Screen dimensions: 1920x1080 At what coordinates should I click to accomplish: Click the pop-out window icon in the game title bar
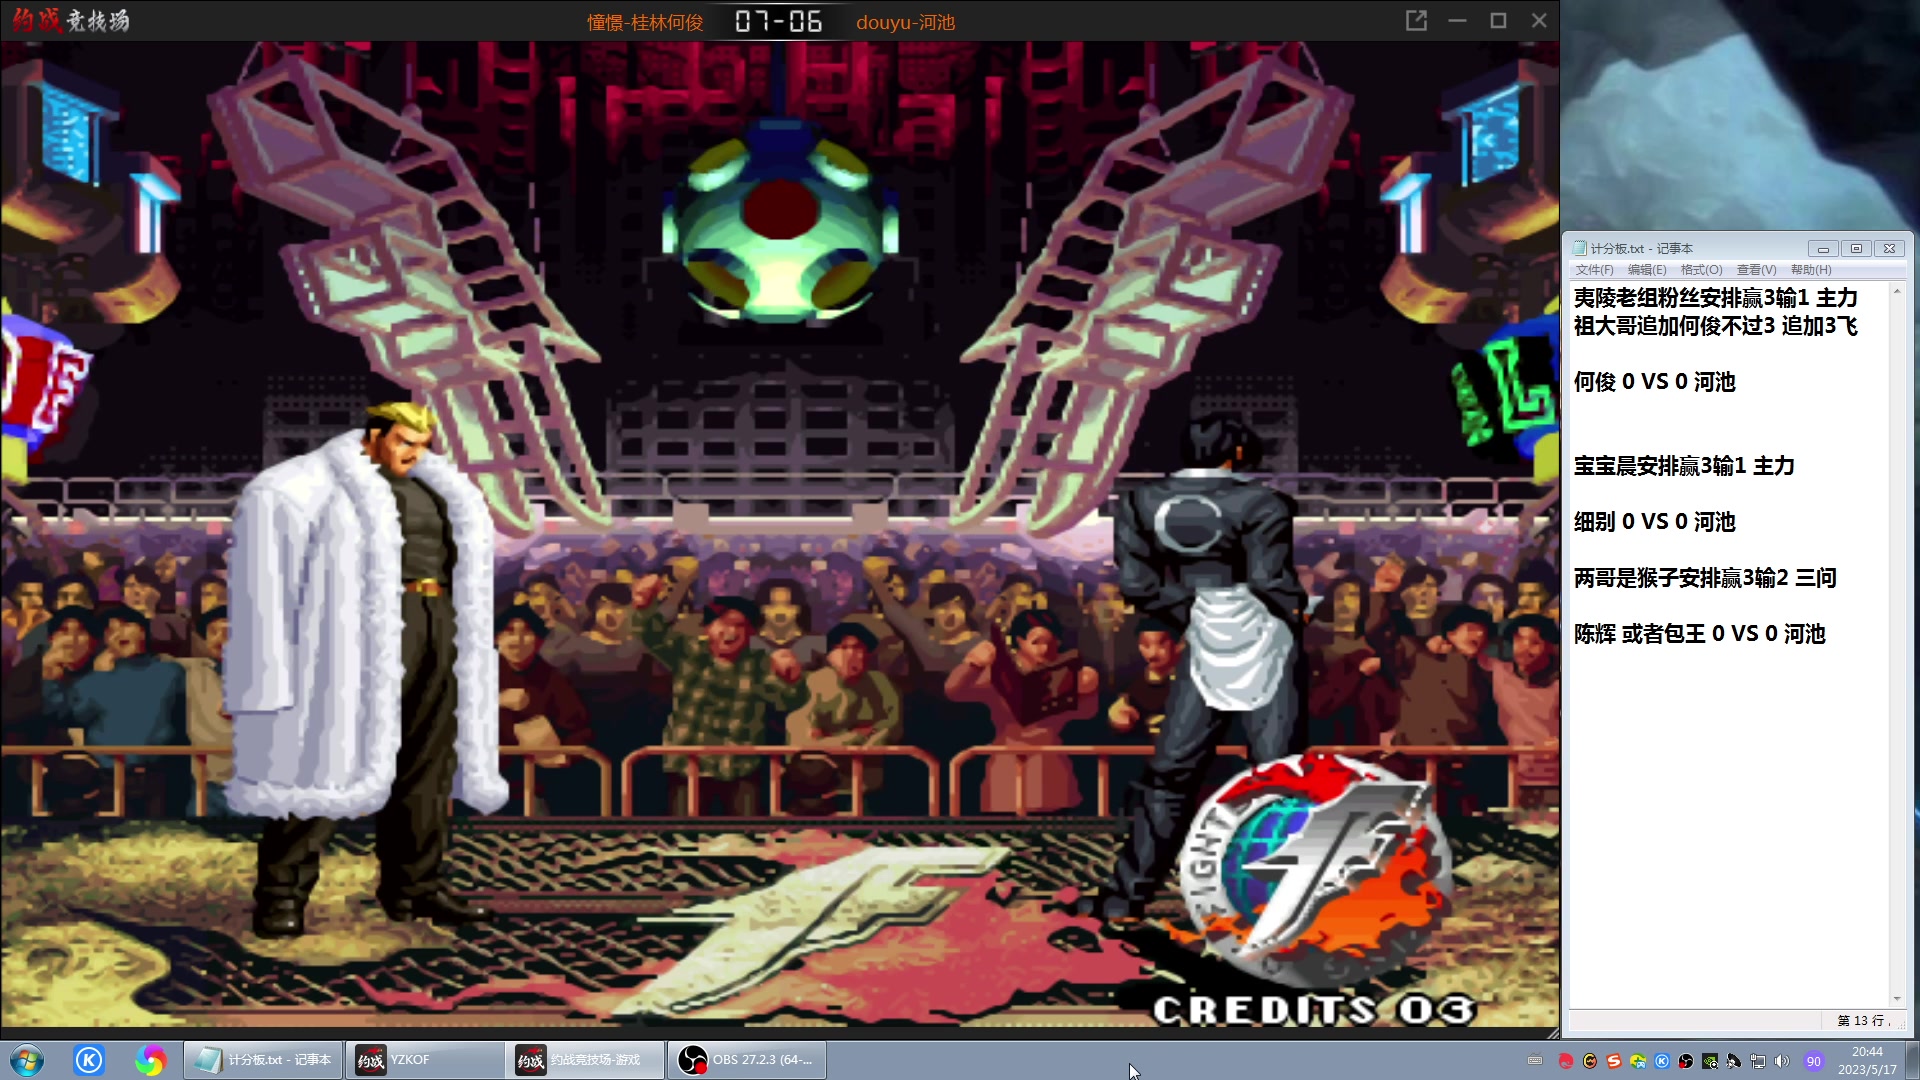click(x=1416, y=20)
